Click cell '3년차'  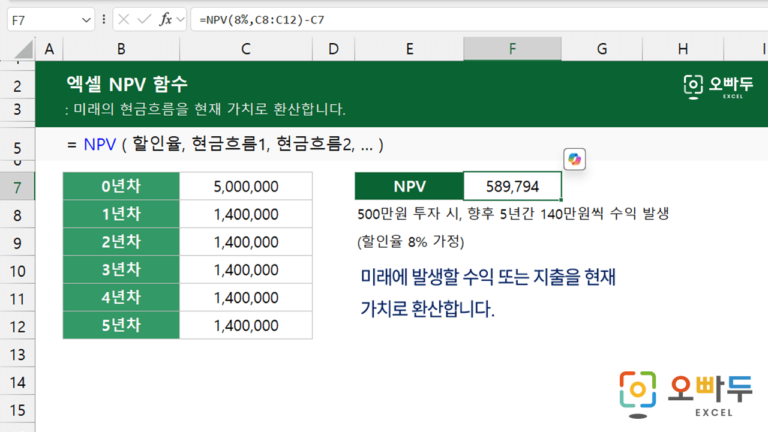pyautogui.click(x=121, y=270)
